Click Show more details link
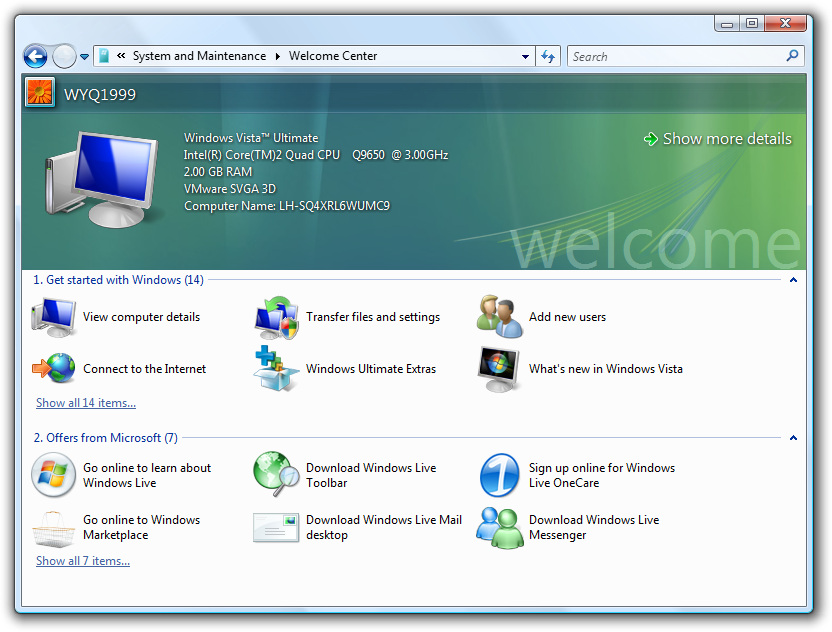Screen dimensions: 832x632 point(727,139)
